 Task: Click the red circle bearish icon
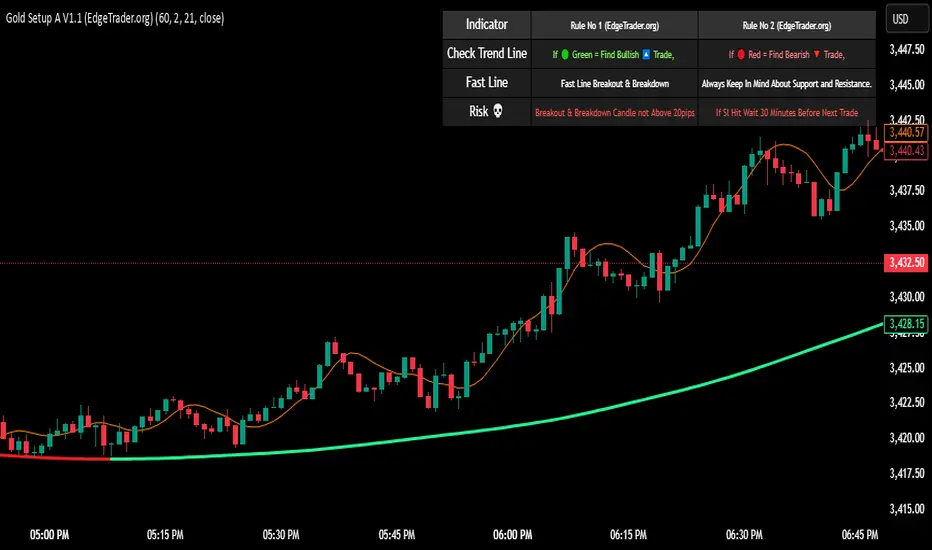pyautogui.click(x=741, y=53)
